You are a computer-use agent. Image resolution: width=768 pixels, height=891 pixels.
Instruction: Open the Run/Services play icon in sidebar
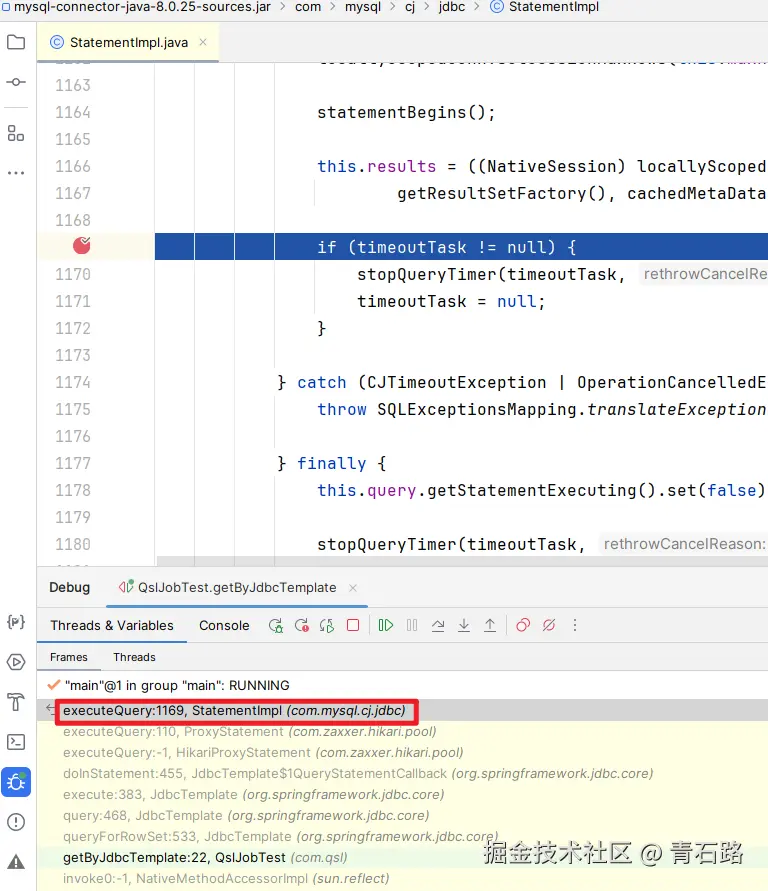point(16,662)
